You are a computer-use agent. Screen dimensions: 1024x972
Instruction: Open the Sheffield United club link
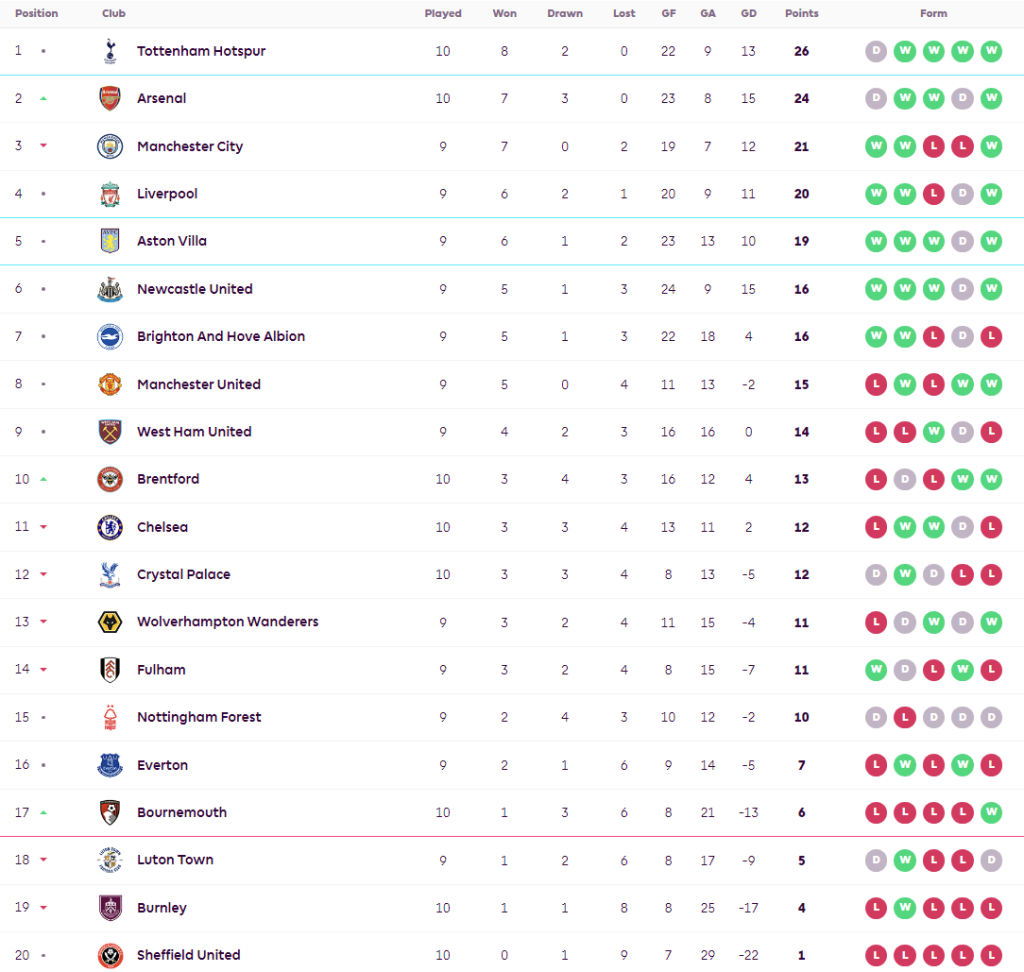coord(188,955)
